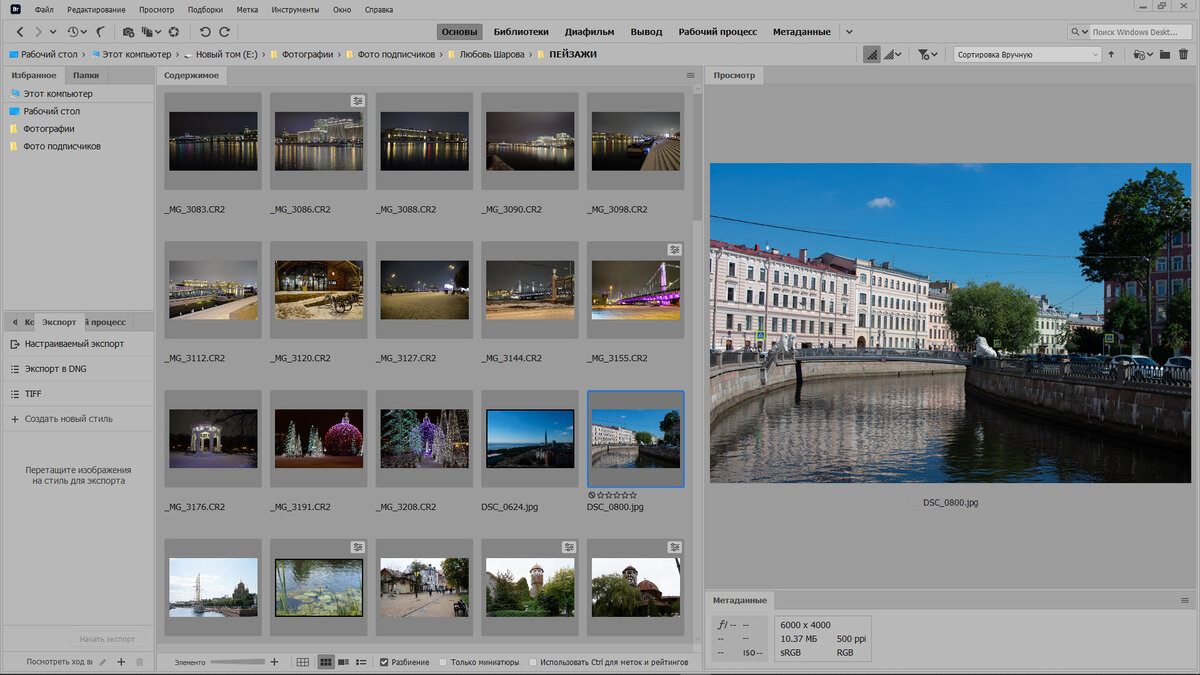Expand the filter by rating dropdown

(x=928, y=55)
